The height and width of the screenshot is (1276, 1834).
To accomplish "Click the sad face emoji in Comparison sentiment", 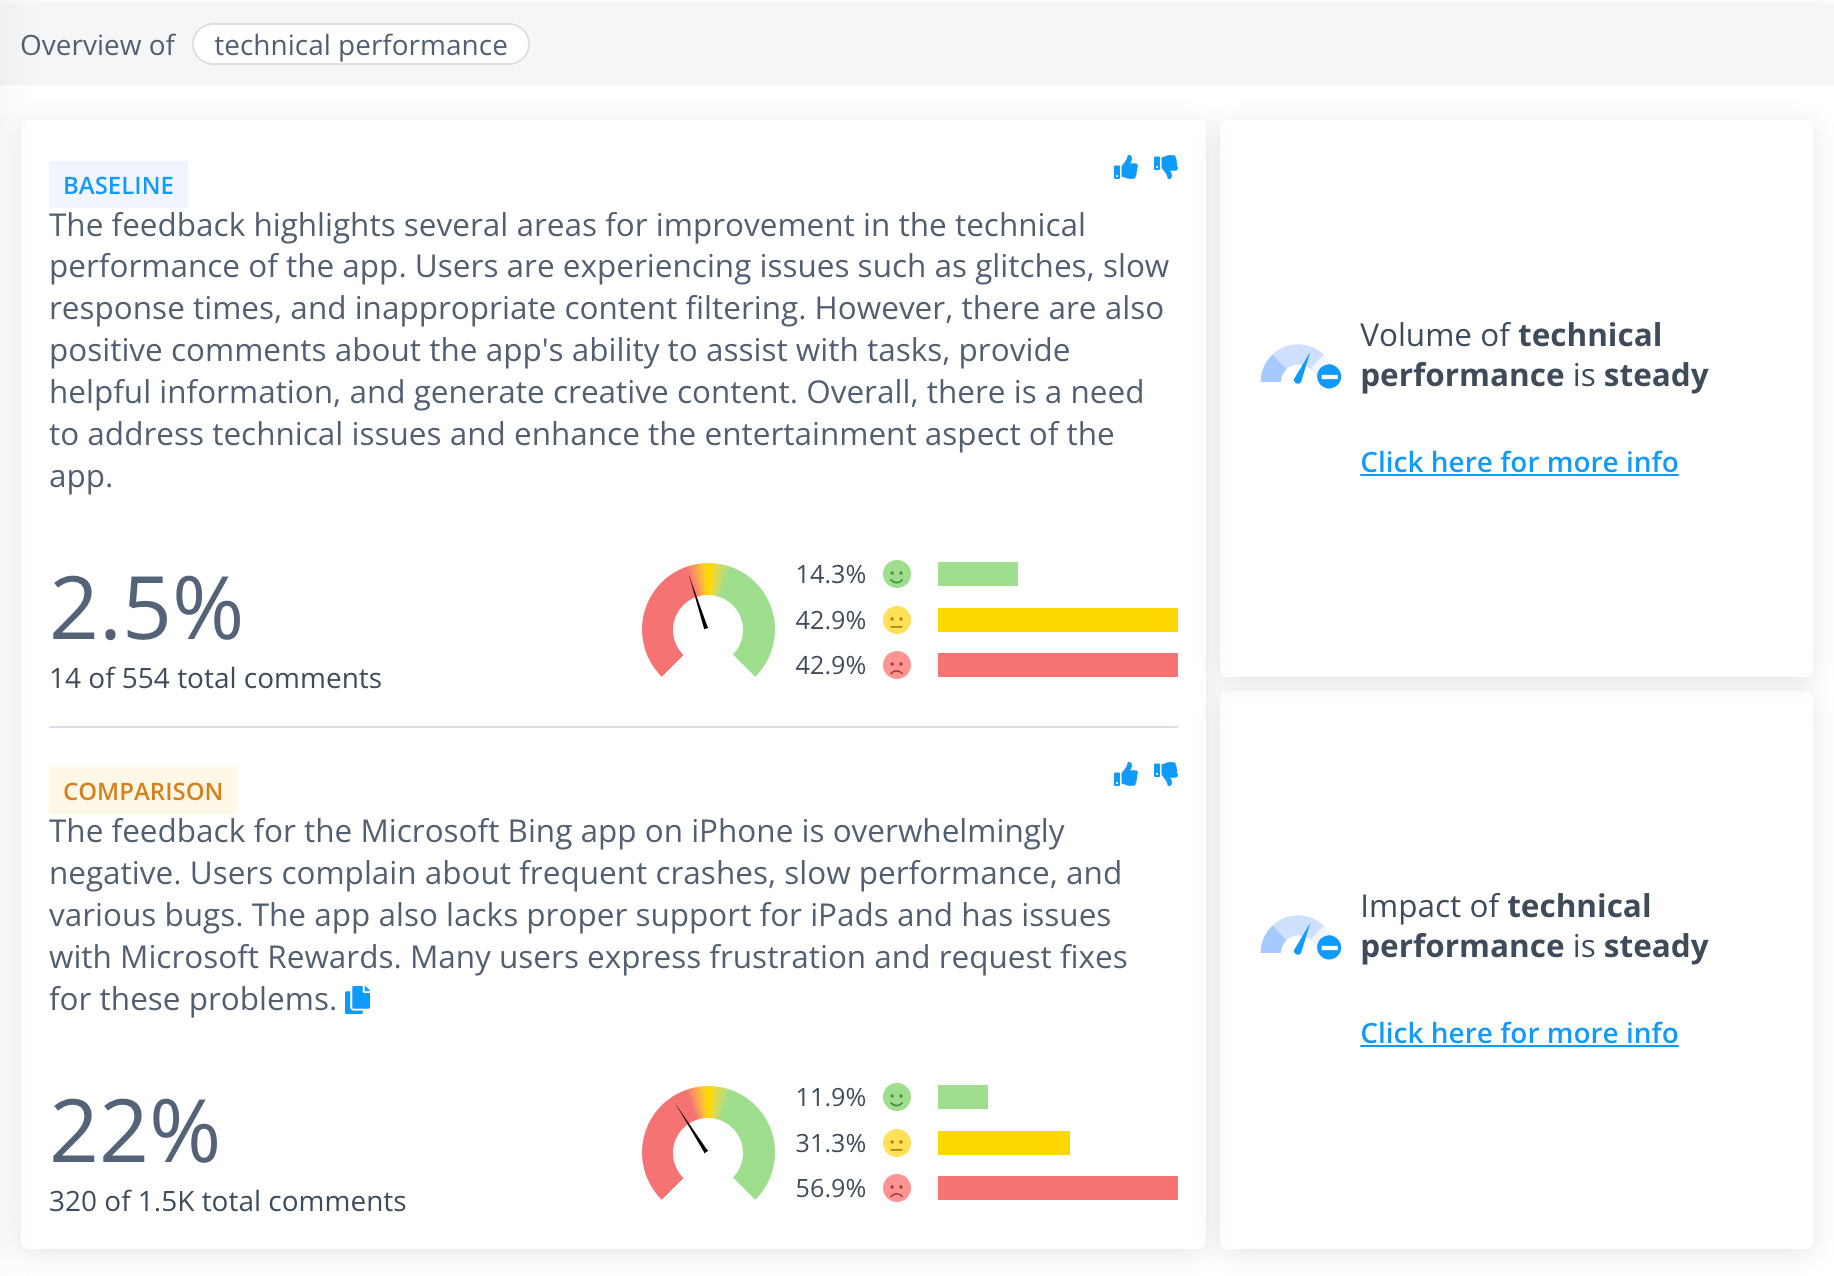I will (897, 1189).
